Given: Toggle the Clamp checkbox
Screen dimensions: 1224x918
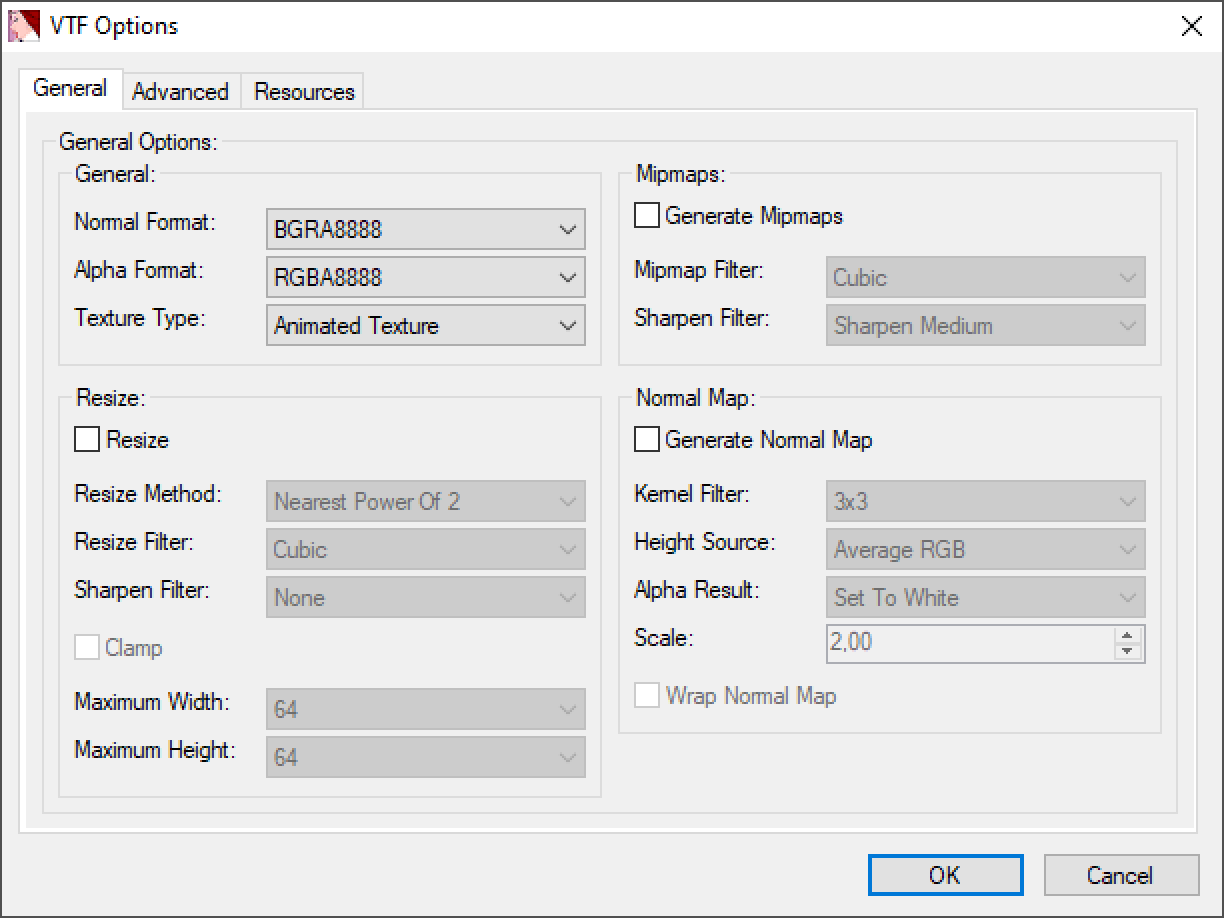Looking at the screenshot, I should coord(88,648).
